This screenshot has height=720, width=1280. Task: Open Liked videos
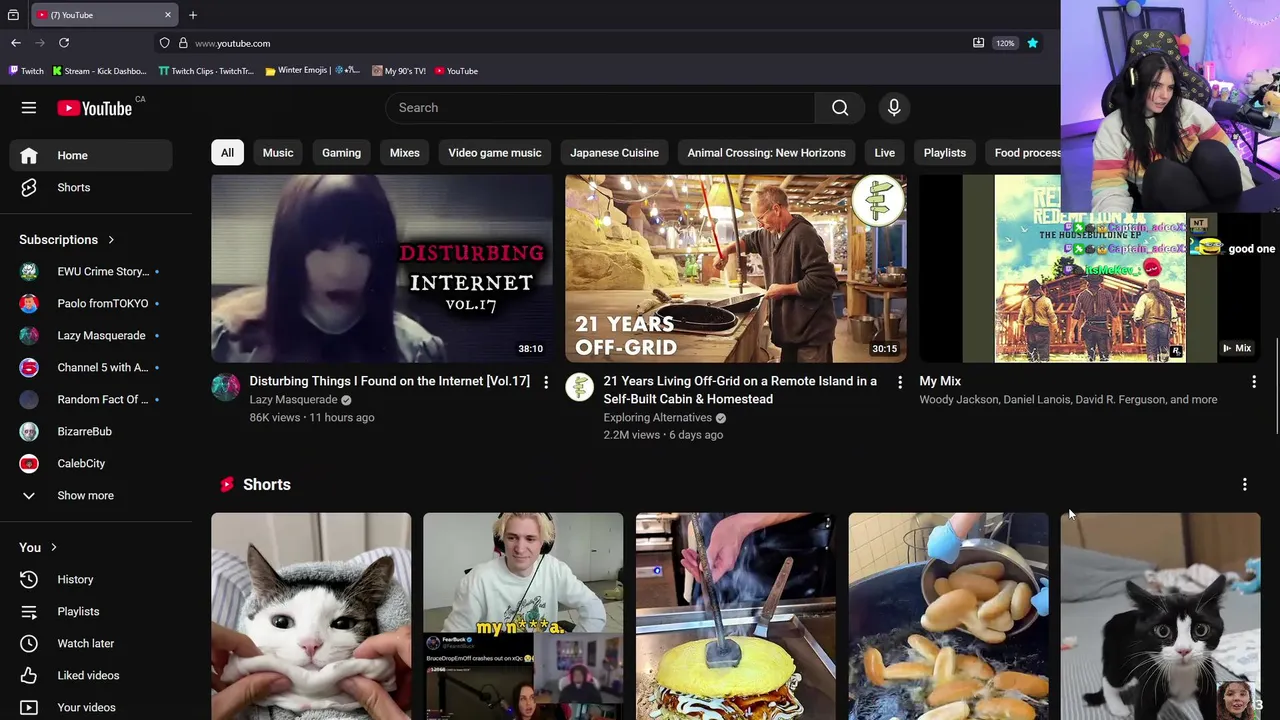click(91, 675)
